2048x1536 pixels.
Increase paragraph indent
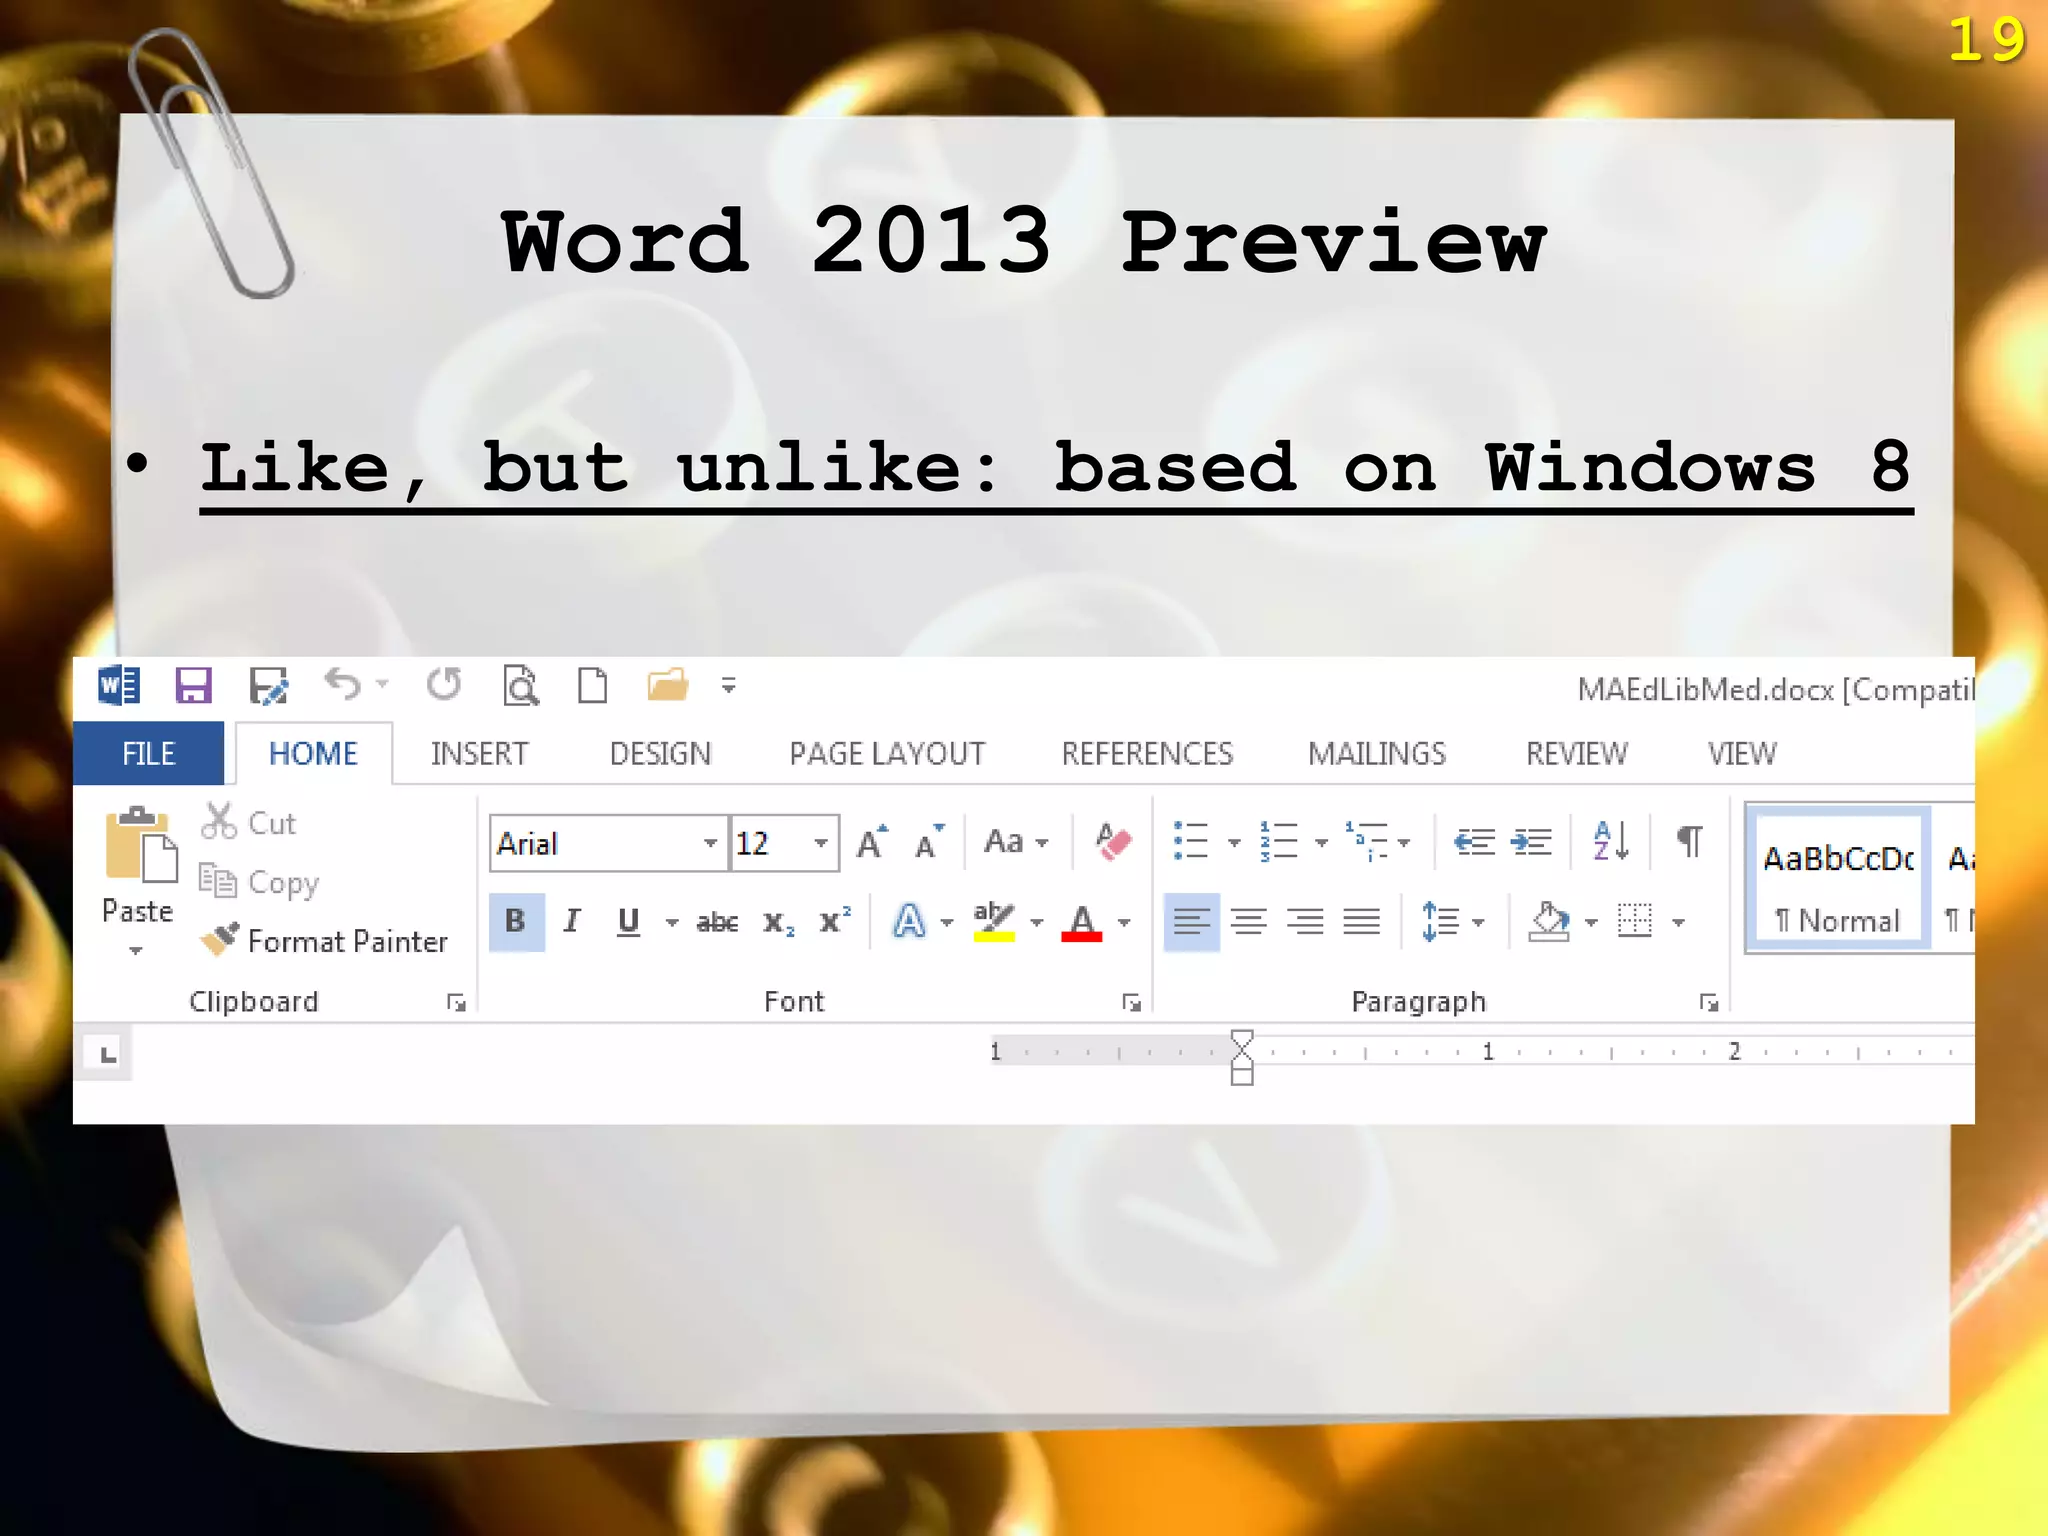(1531, 842)
